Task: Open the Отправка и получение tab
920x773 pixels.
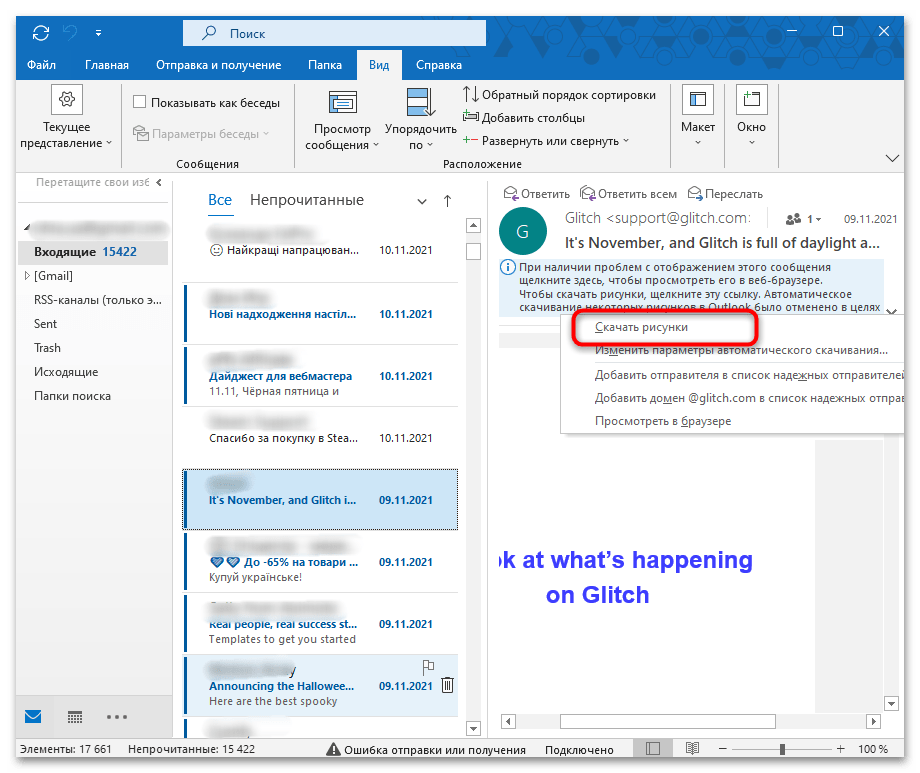Action: click(x=218, y=65)
